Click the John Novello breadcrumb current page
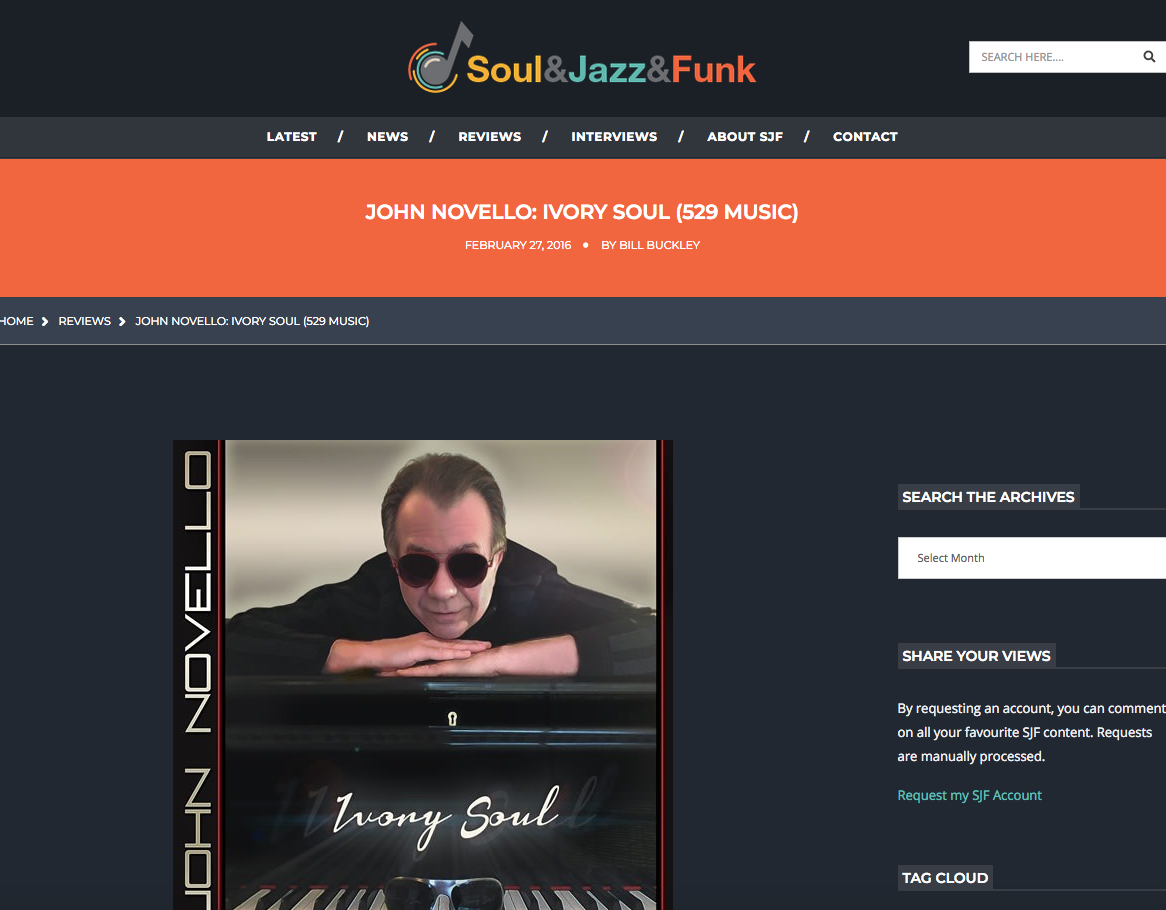Viewport: 1166px width, 910px height. (x=252, y=321)
